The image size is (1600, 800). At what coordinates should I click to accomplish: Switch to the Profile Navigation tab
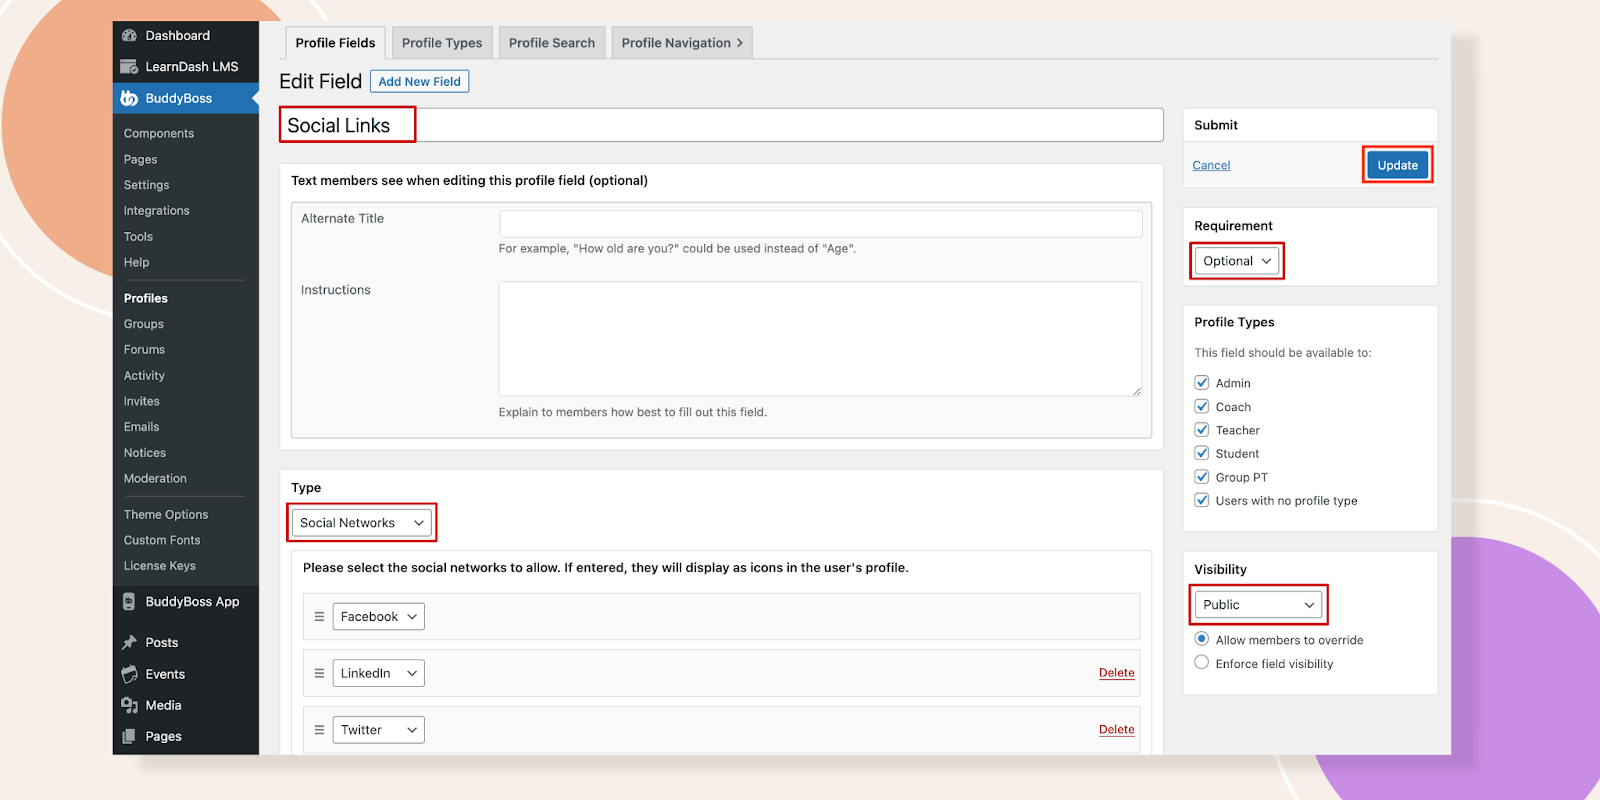coord(681,43)
